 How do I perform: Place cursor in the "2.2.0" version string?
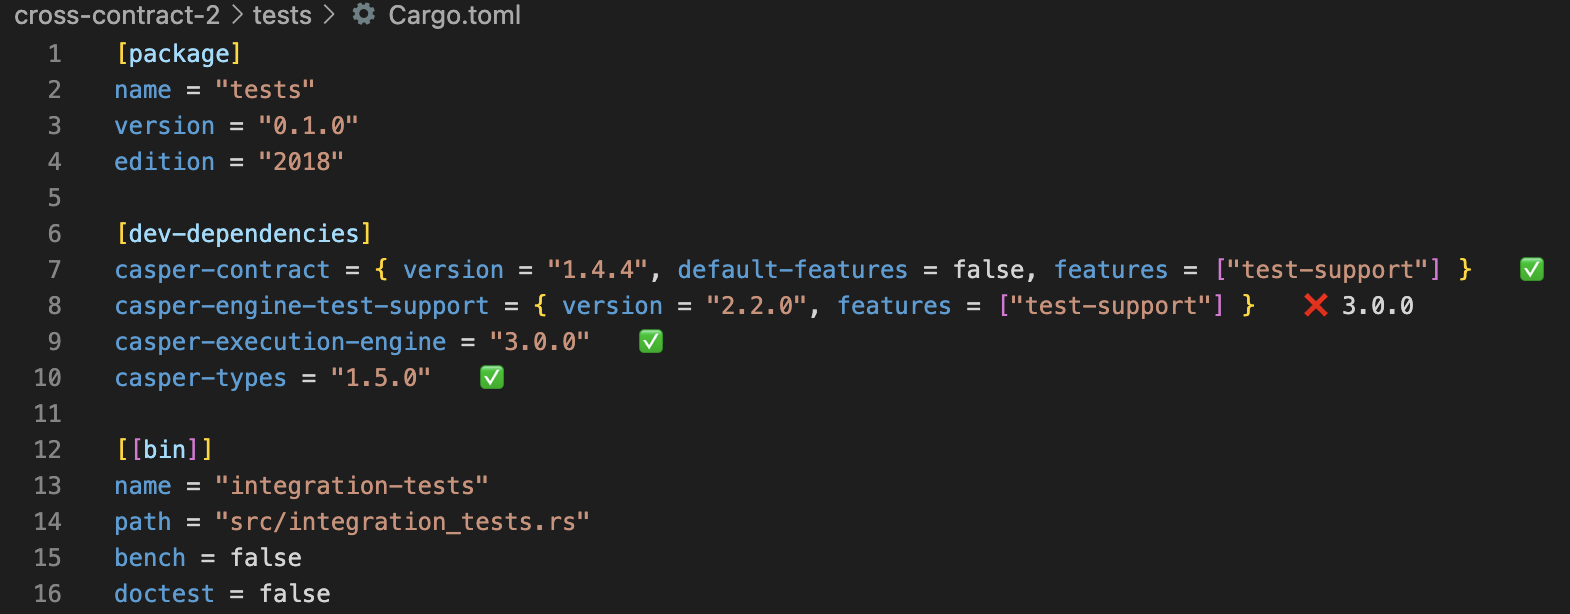click(x=756, y=306)
